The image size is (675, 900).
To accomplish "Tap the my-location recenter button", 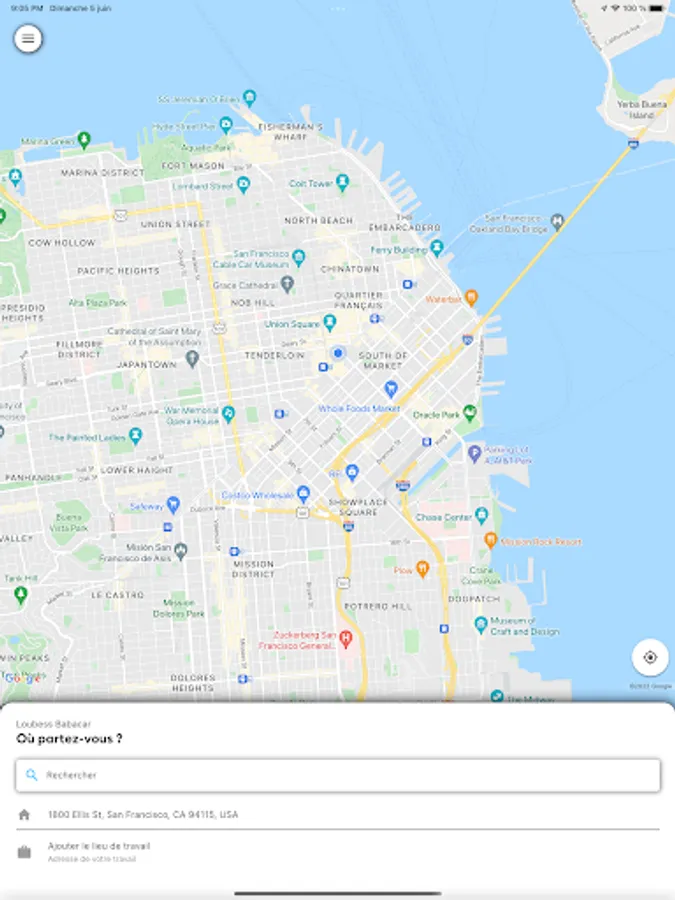I will point(650,657).
